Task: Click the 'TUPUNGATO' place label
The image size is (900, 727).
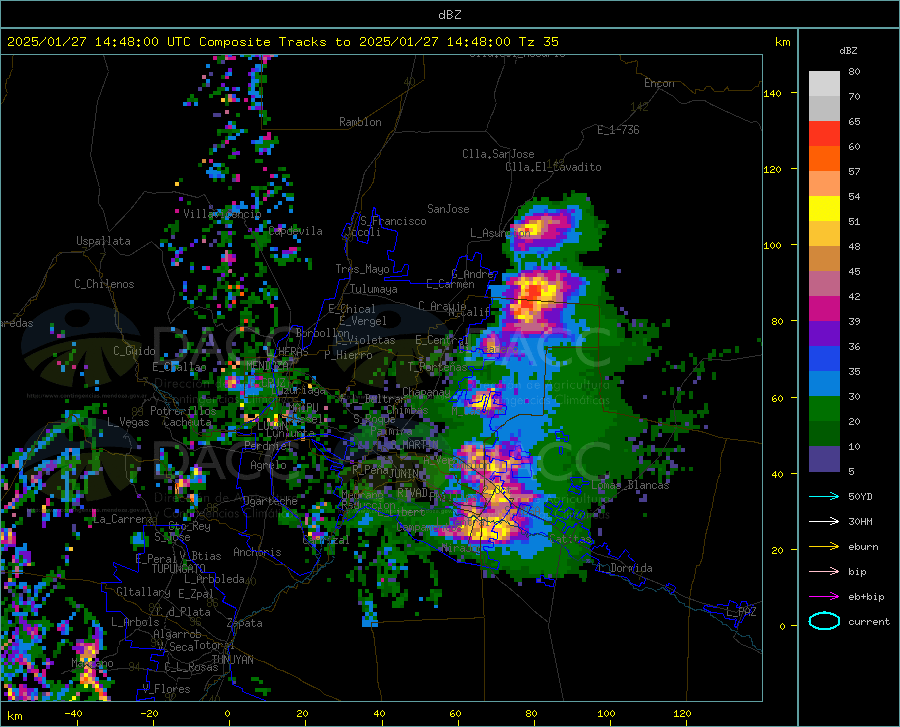Action: click(179, 569)
